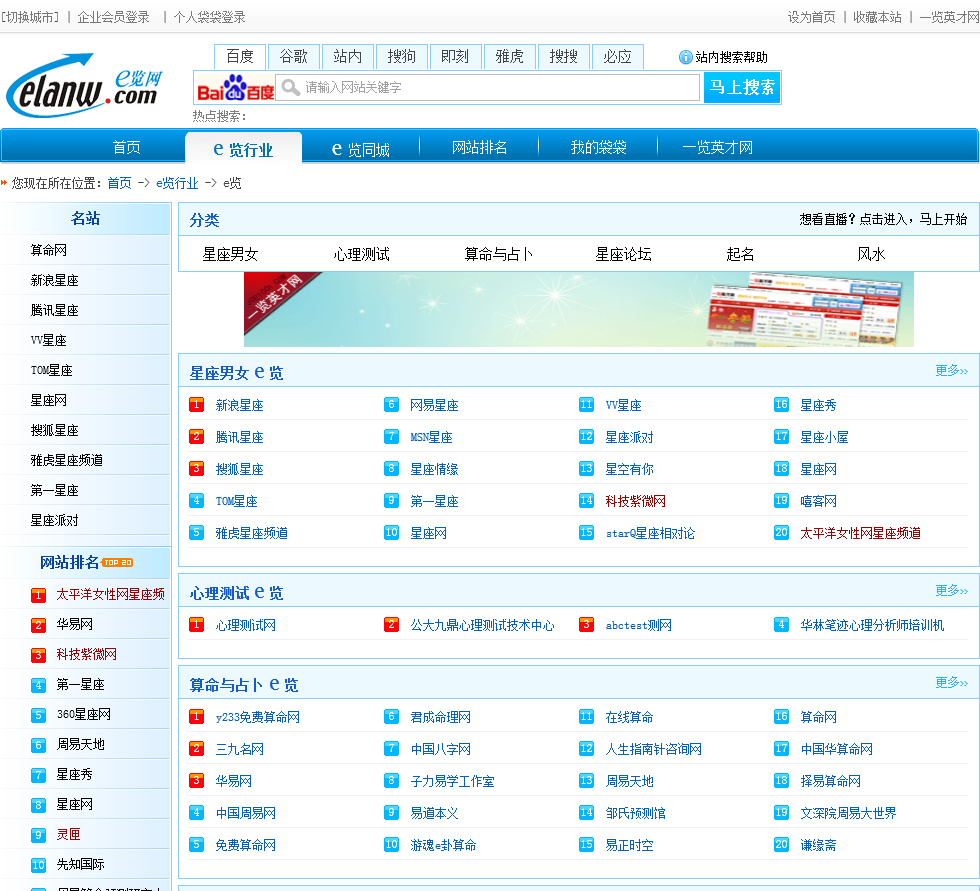The width and height of the screenshot is (980, 891).
Task: Click the 切换城市 link at top
Action: 30,17
